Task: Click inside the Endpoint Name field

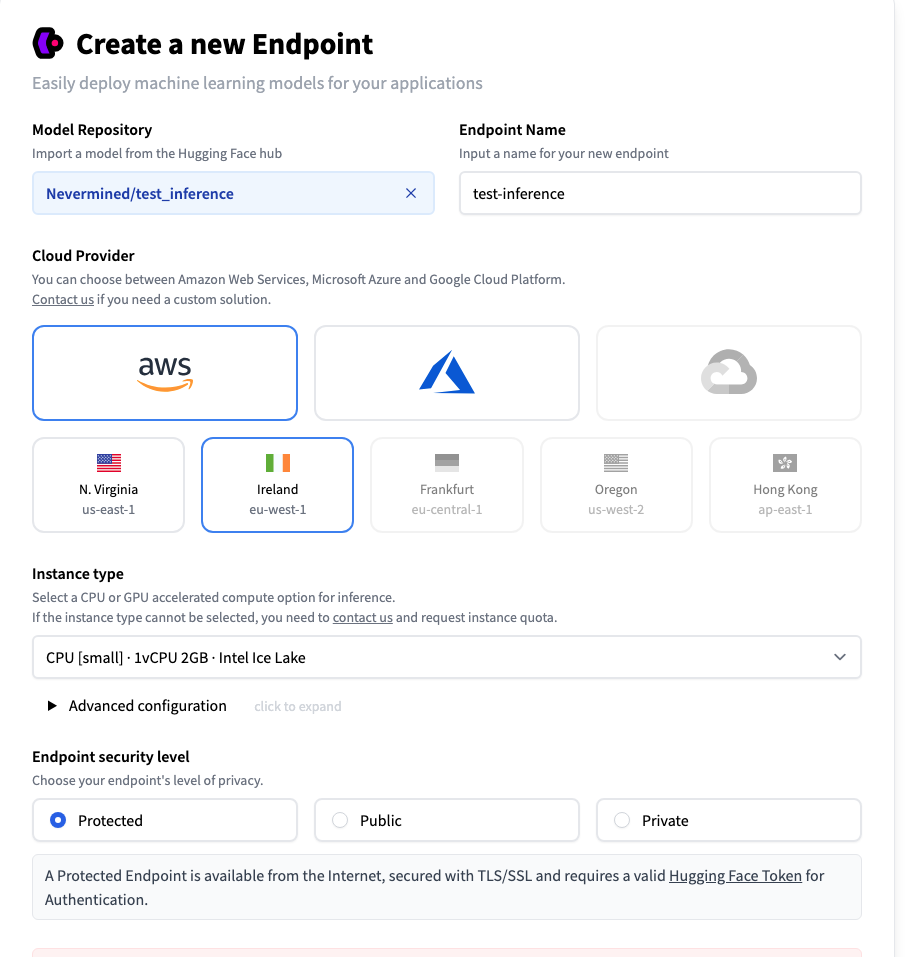Action: pos(660,193)
